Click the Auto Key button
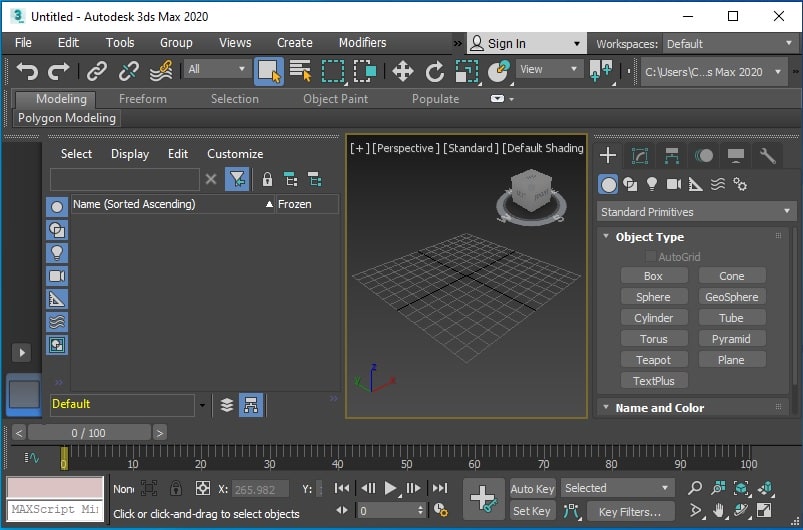Screen dimensions: 803x530 point(533,489)
